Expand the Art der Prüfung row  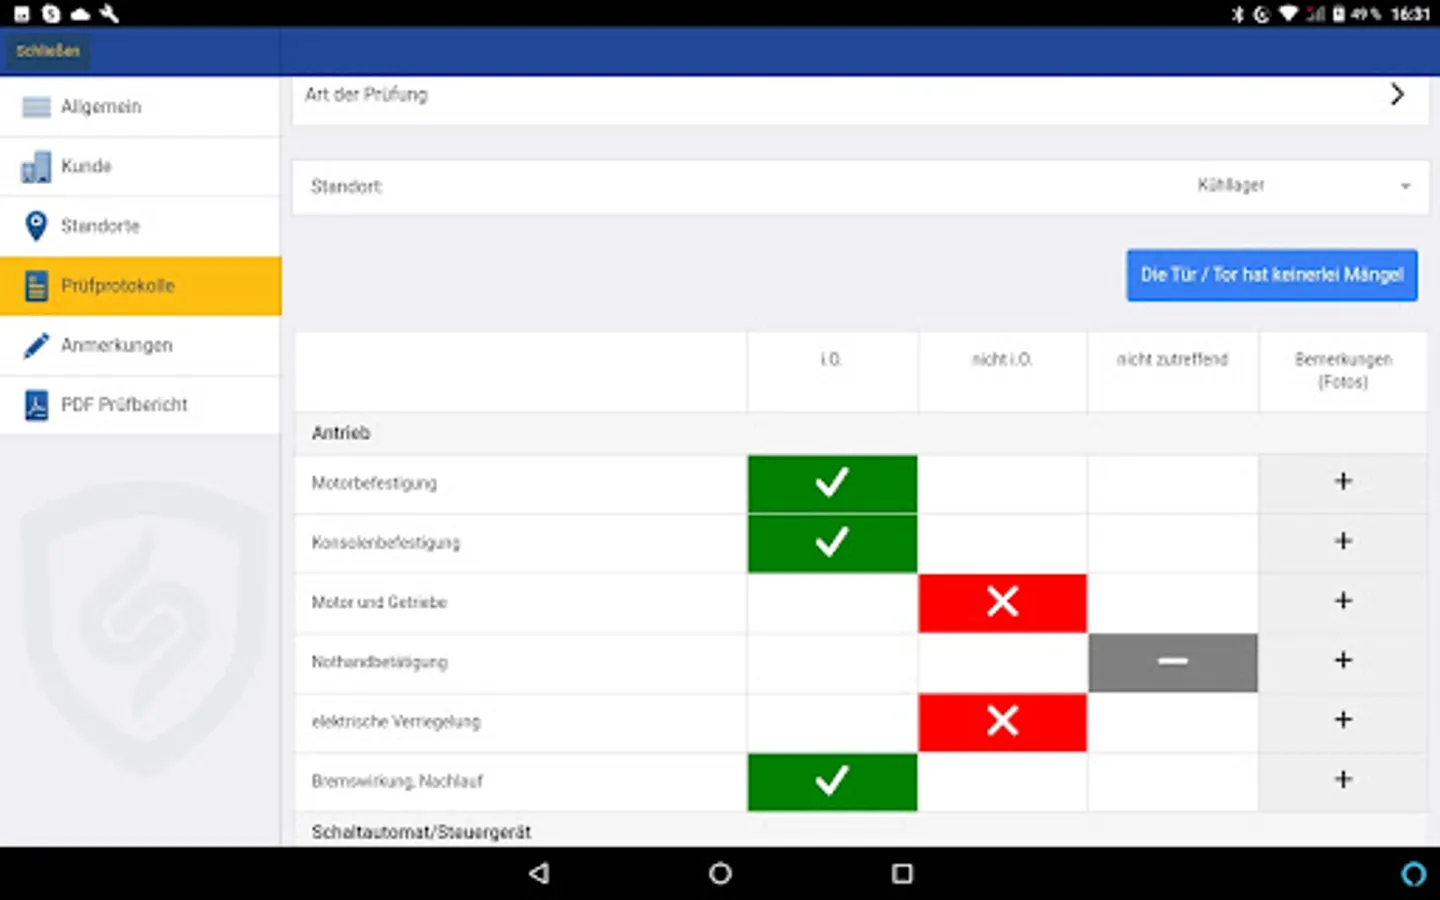coord(1397,94)
